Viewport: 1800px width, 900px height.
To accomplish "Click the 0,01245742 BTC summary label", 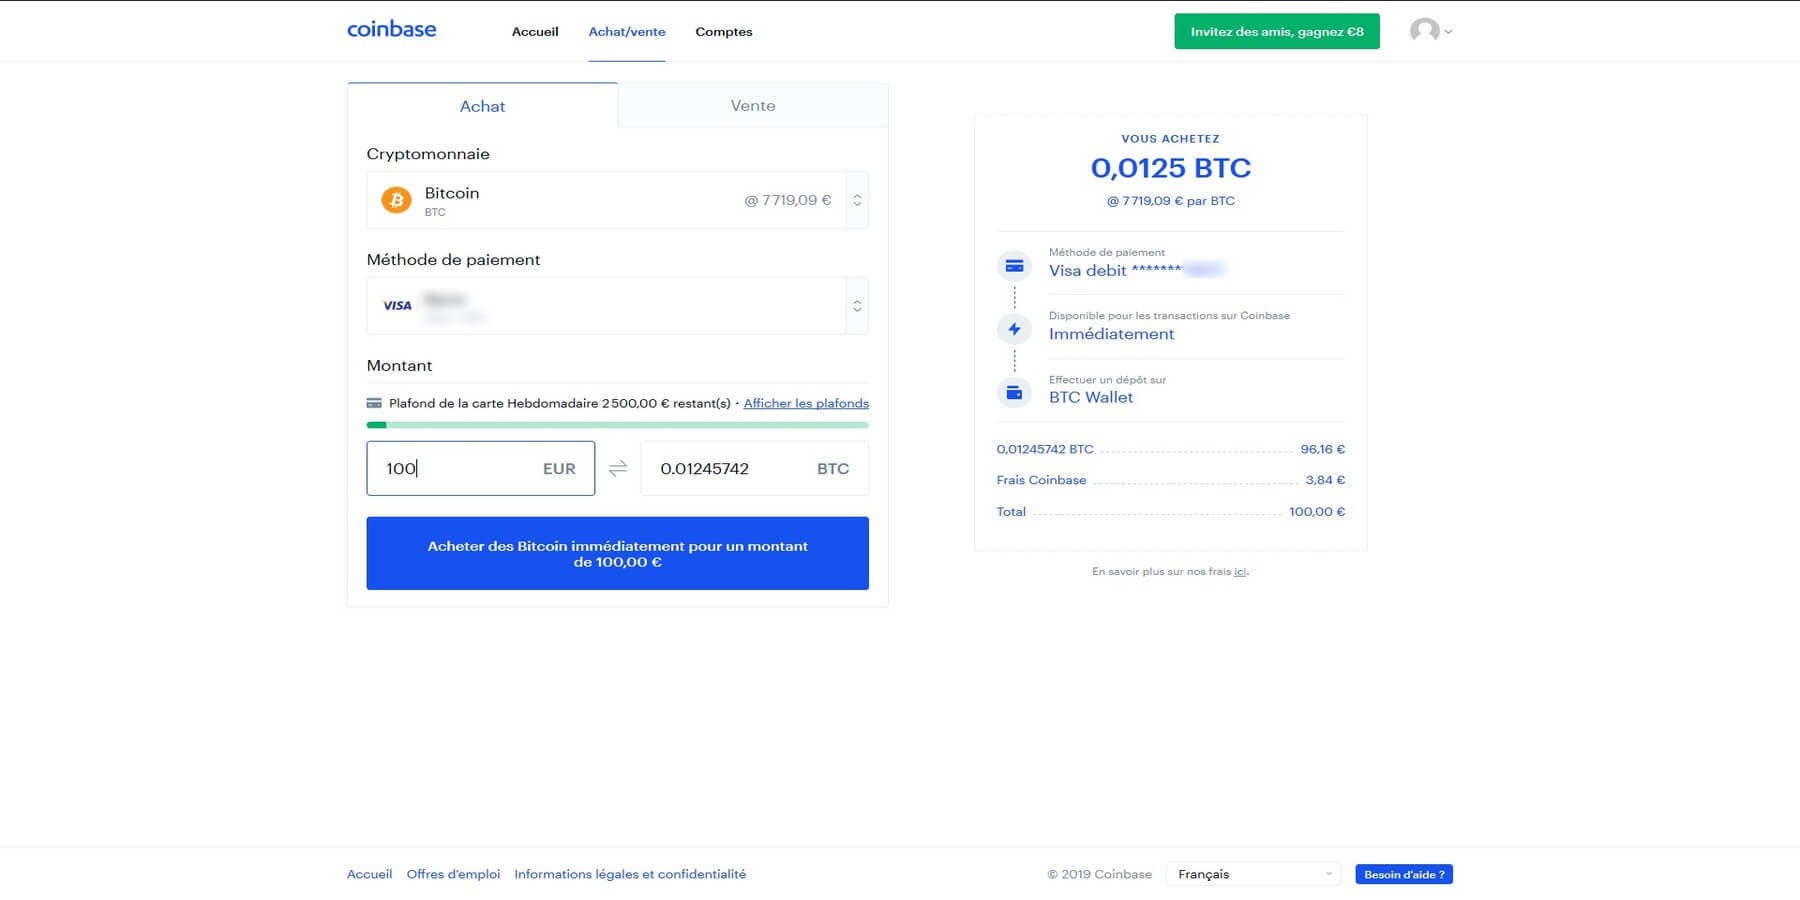I will pos(1045,449).
